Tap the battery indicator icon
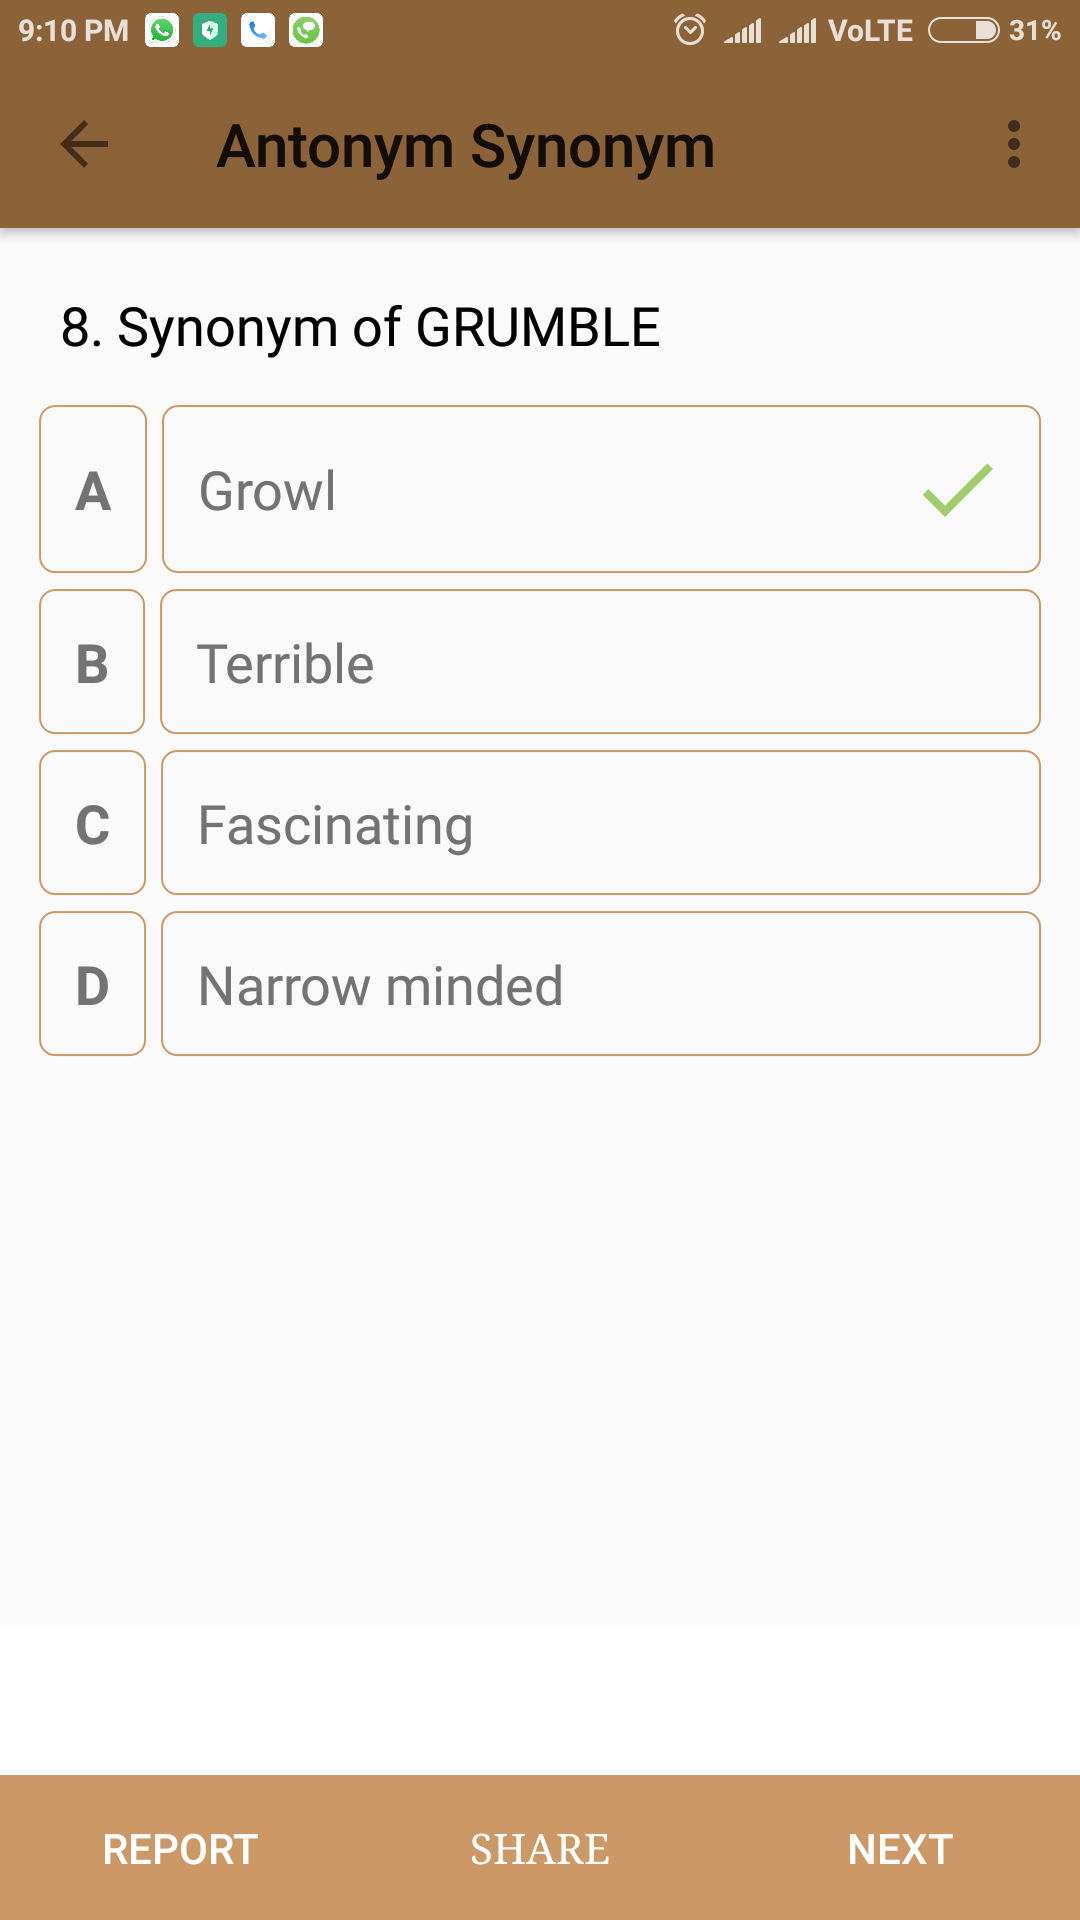 click(x=963, y=31)
